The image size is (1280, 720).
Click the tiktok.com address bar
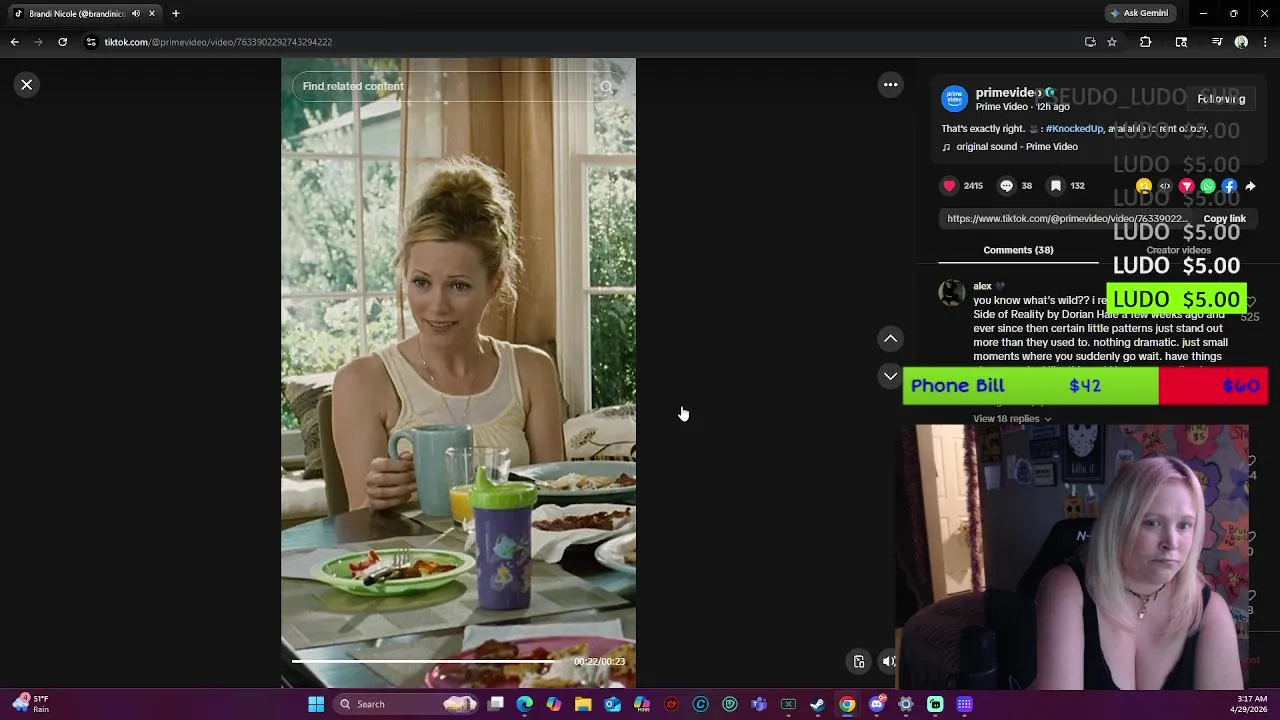(x=580, y=42)
